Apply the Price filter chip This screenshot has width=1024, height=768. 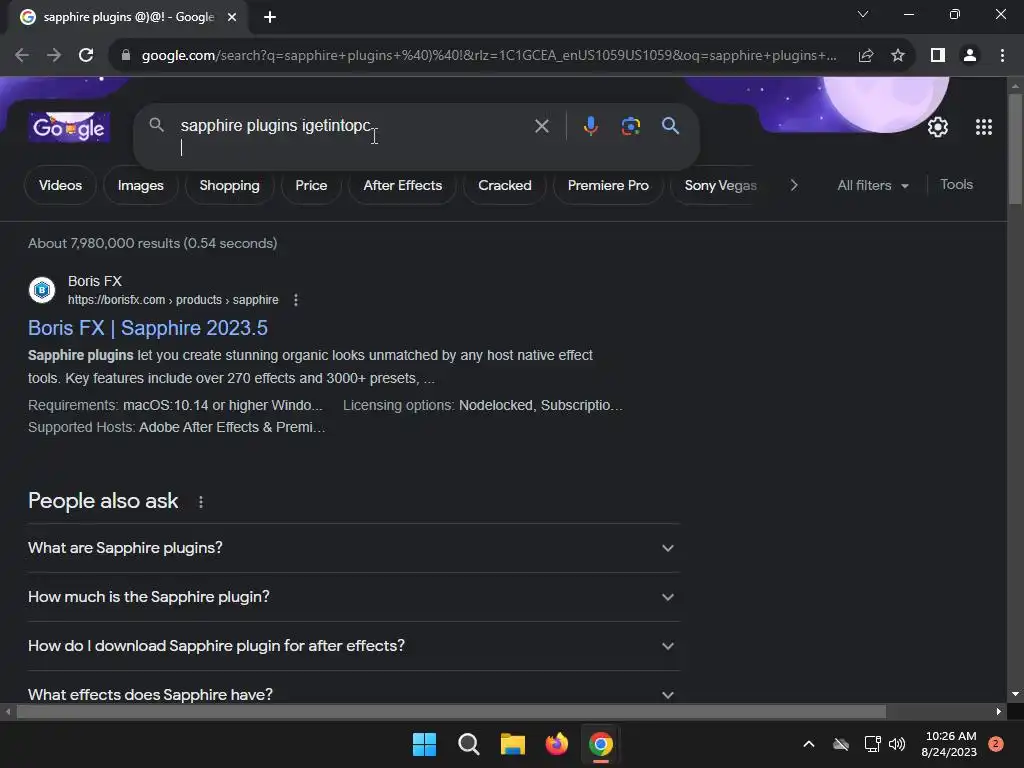coord(311,185)
